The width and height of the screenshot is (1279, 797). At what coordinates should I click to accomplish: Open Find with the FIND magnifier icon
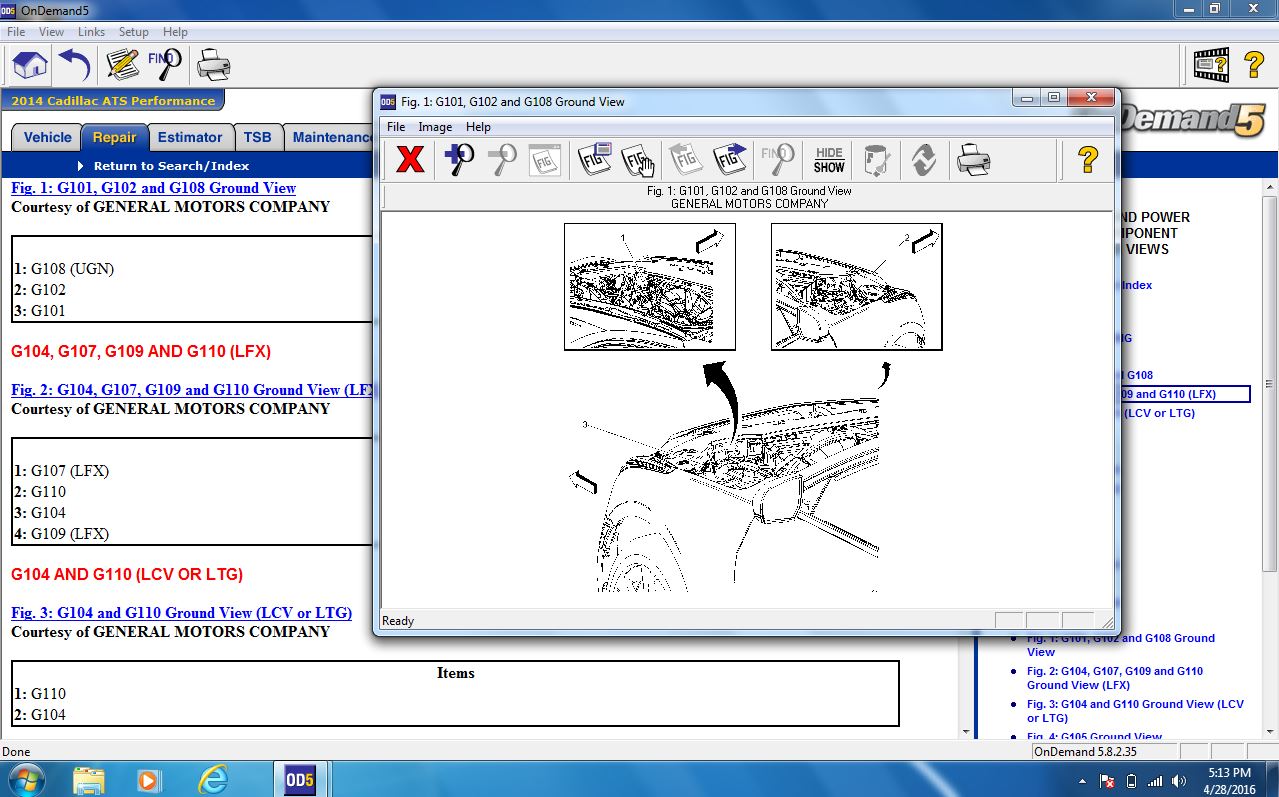coord(163,64)
